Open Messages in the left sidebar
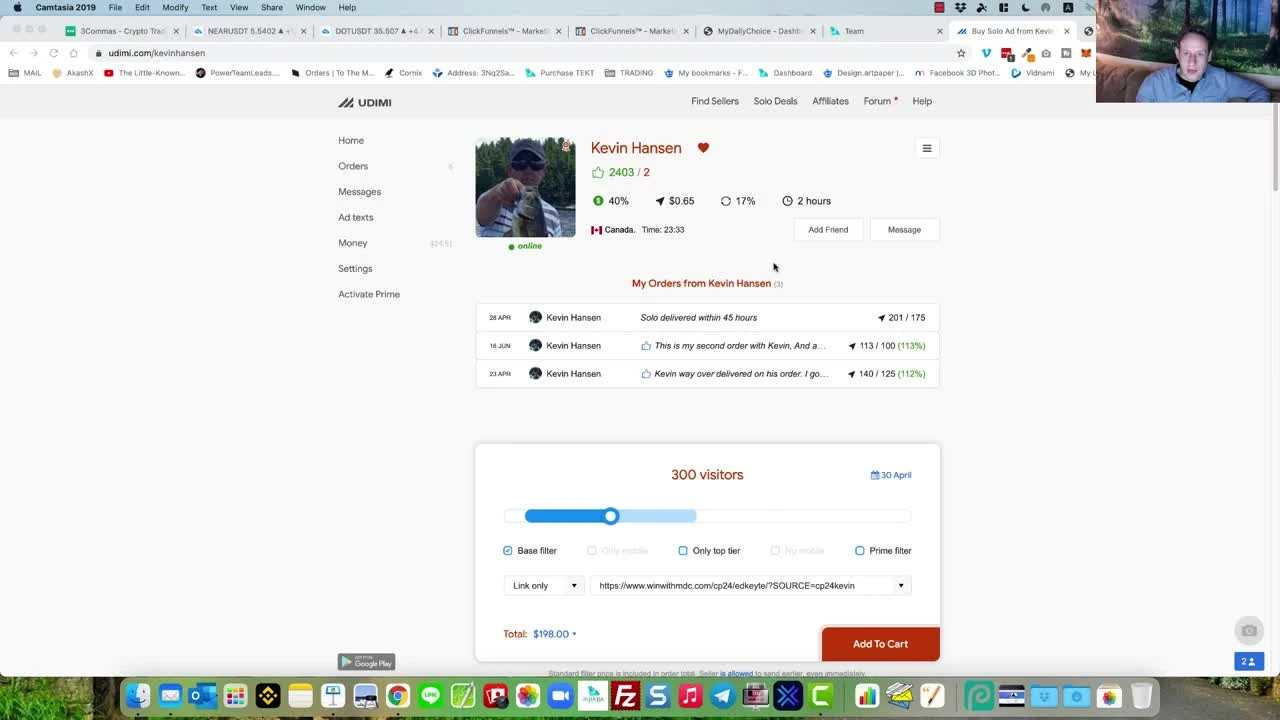1280x720 pixels. point(359,192)
